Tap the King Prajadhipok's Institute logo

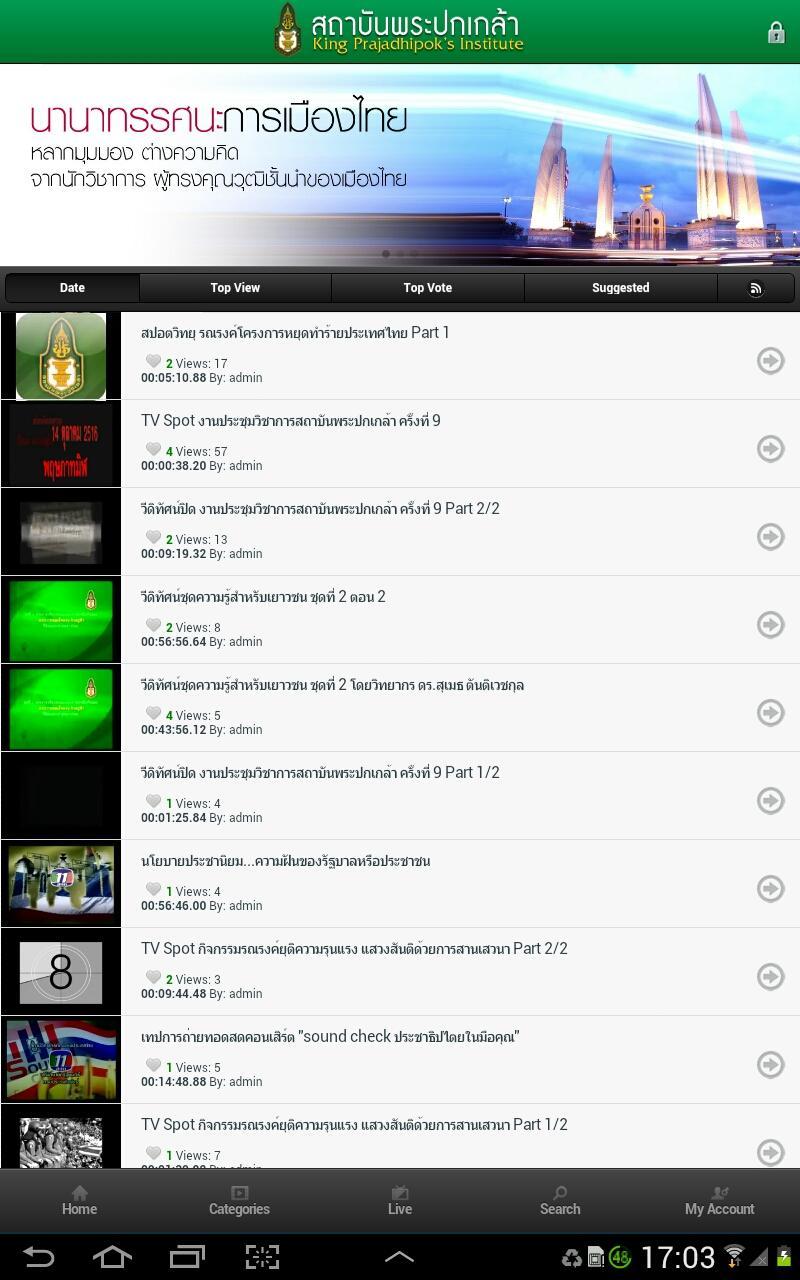pos(400,30)
